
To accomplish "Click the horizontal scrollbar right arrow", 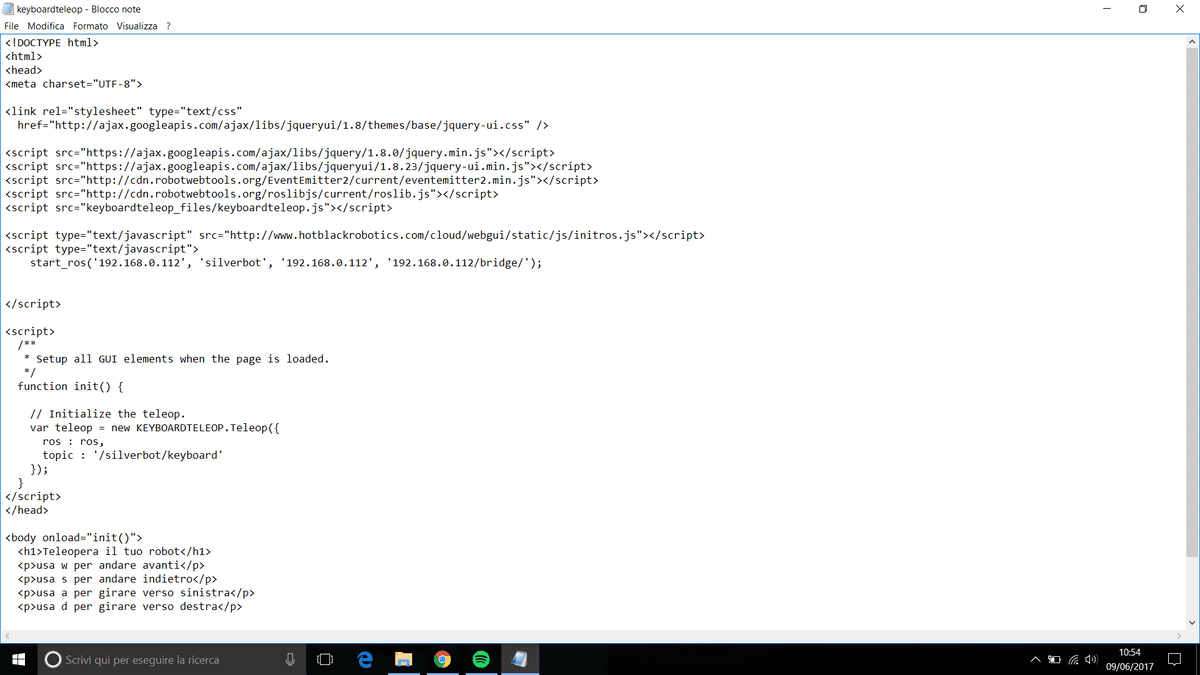I will click(1176, 636).
